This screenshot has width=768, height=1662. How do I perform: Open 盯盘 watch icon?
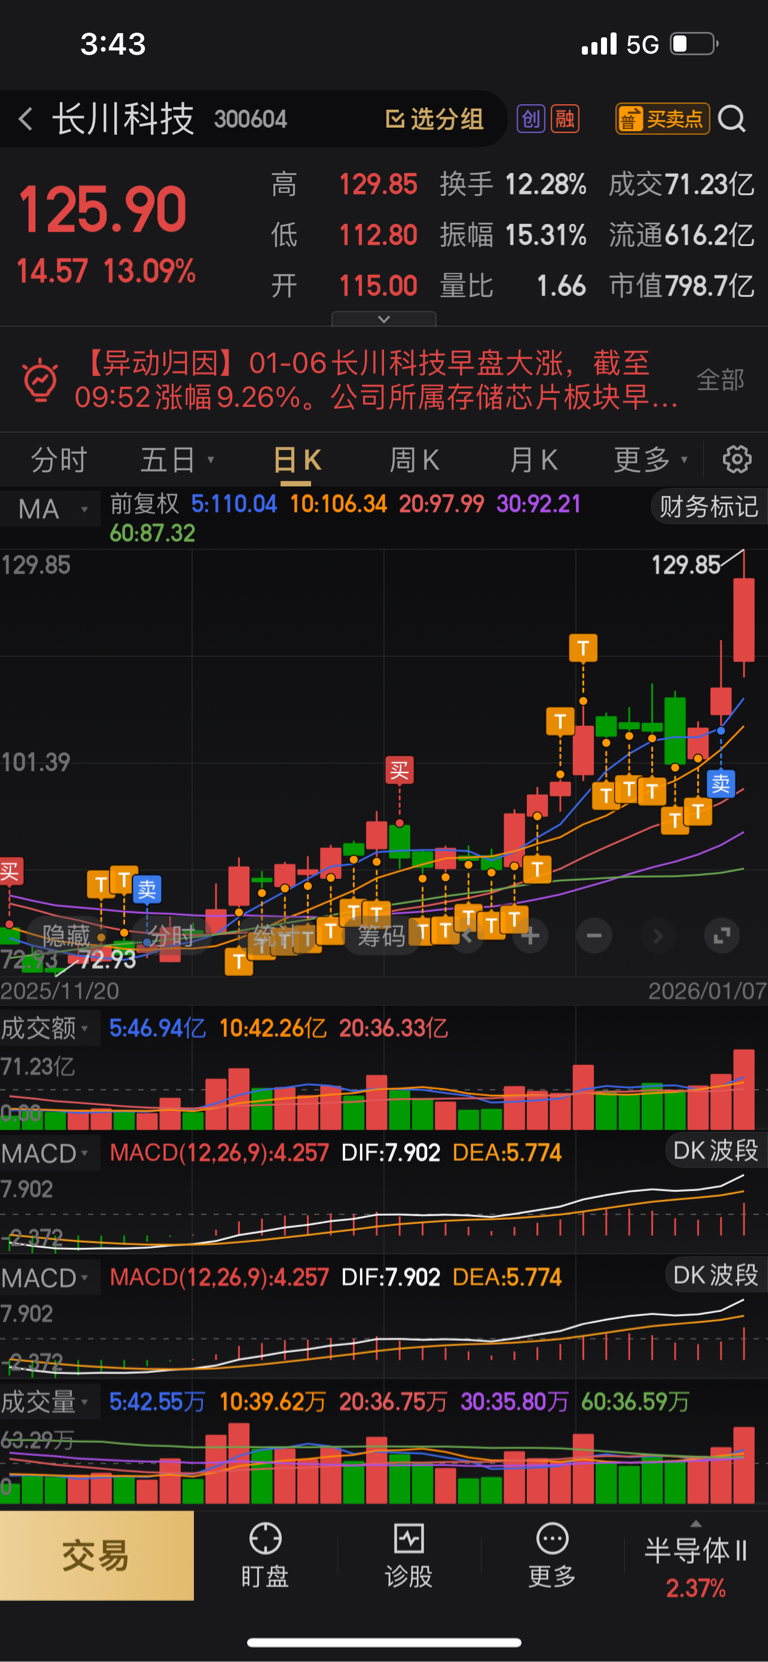pos(265,1556)
